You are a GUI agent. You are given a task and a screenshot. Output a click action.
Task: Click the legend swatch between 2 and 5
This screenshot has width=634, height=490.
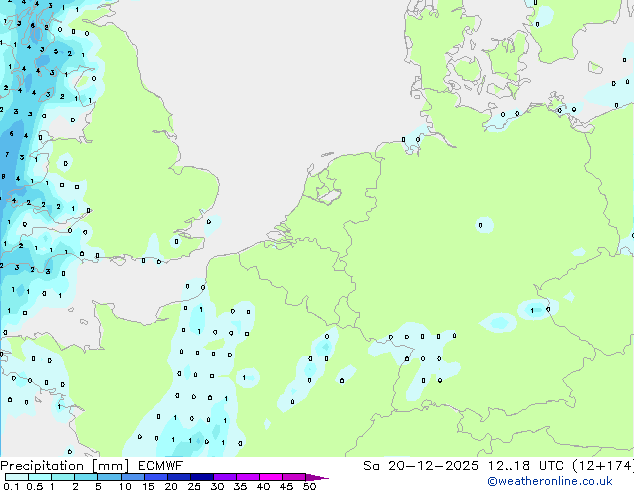(86, 477)
